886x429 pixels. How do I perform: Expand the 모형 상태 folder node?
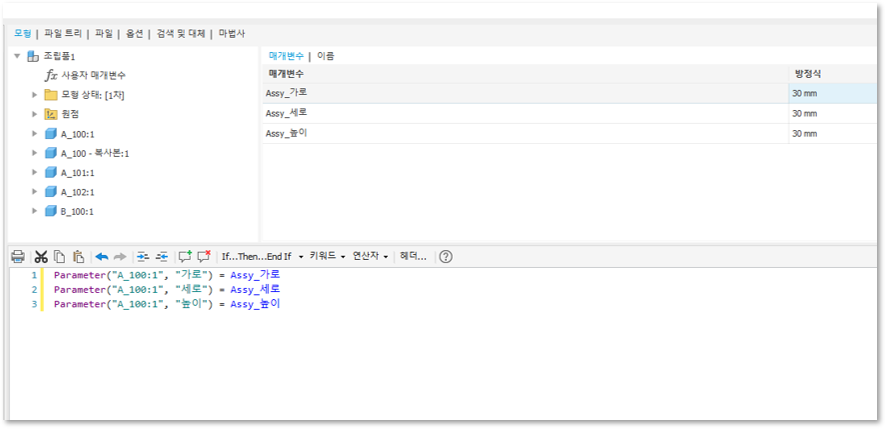point(35,95)
